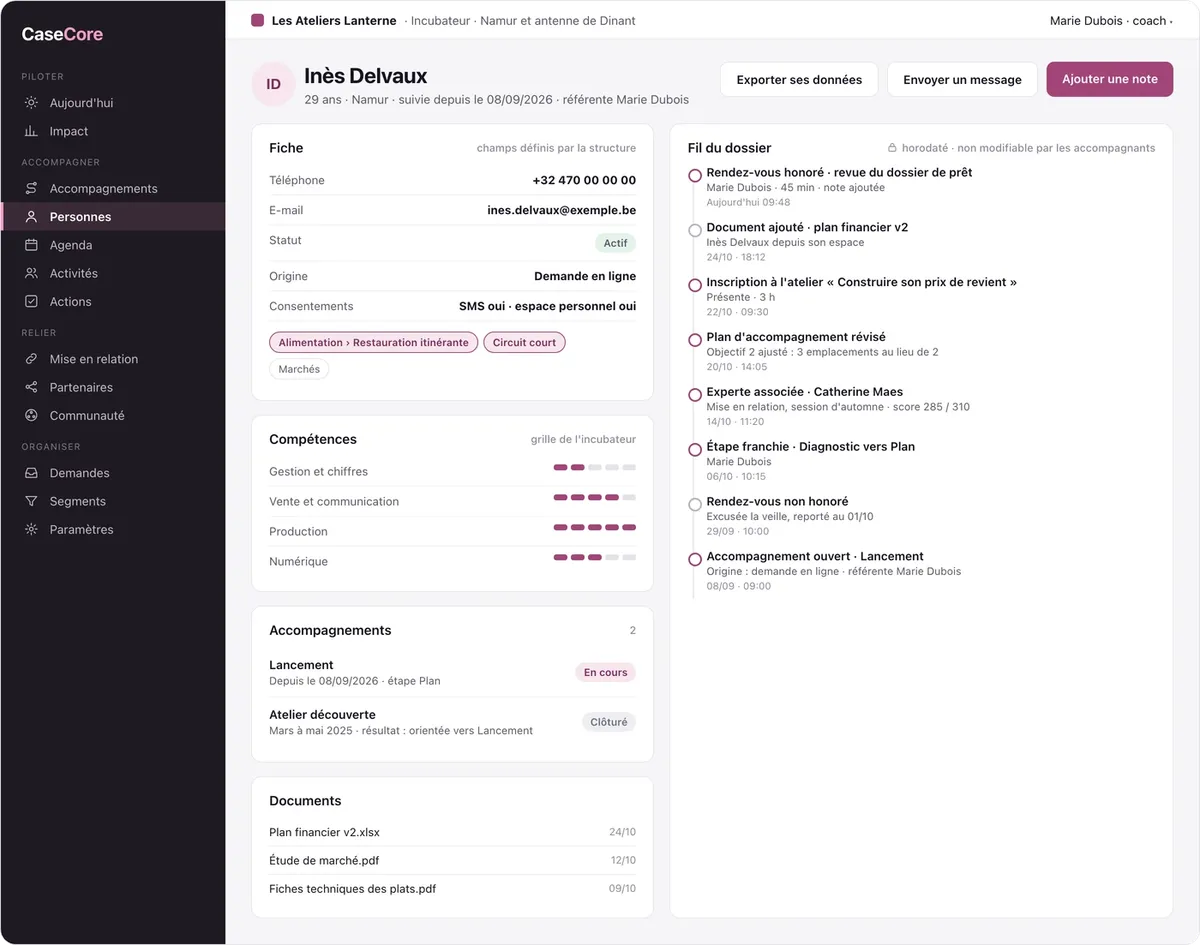Open Demandes in sidebar
Screen dimensions: 1200x945
[113, 473]
